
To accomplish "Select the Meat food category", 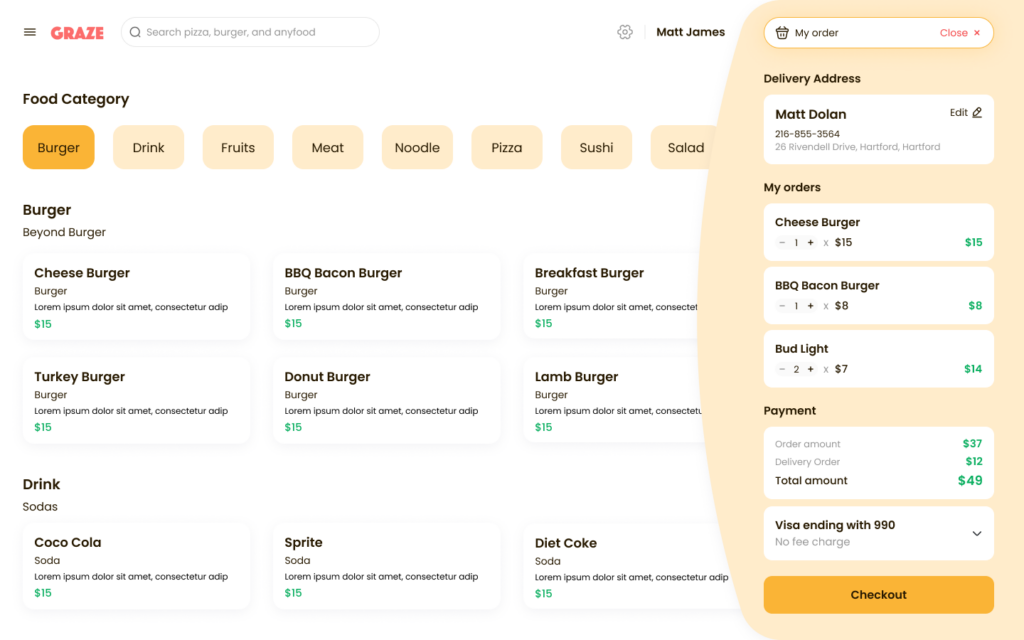I will point(327,147).
